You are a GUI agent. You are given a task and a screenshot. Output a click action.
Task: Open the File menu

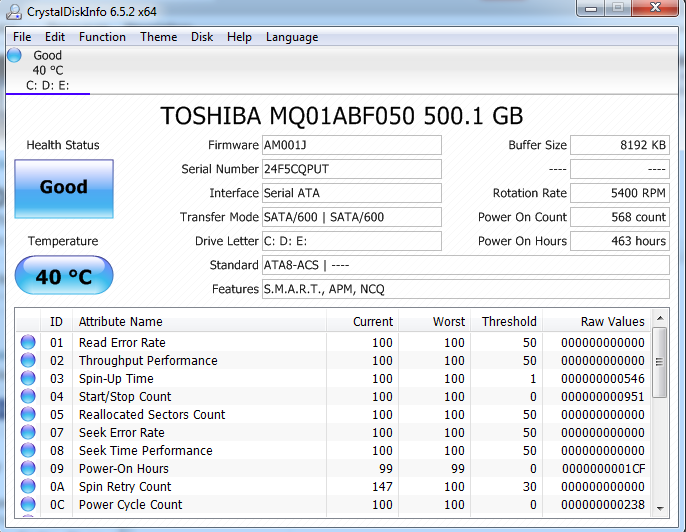point(22,37)
